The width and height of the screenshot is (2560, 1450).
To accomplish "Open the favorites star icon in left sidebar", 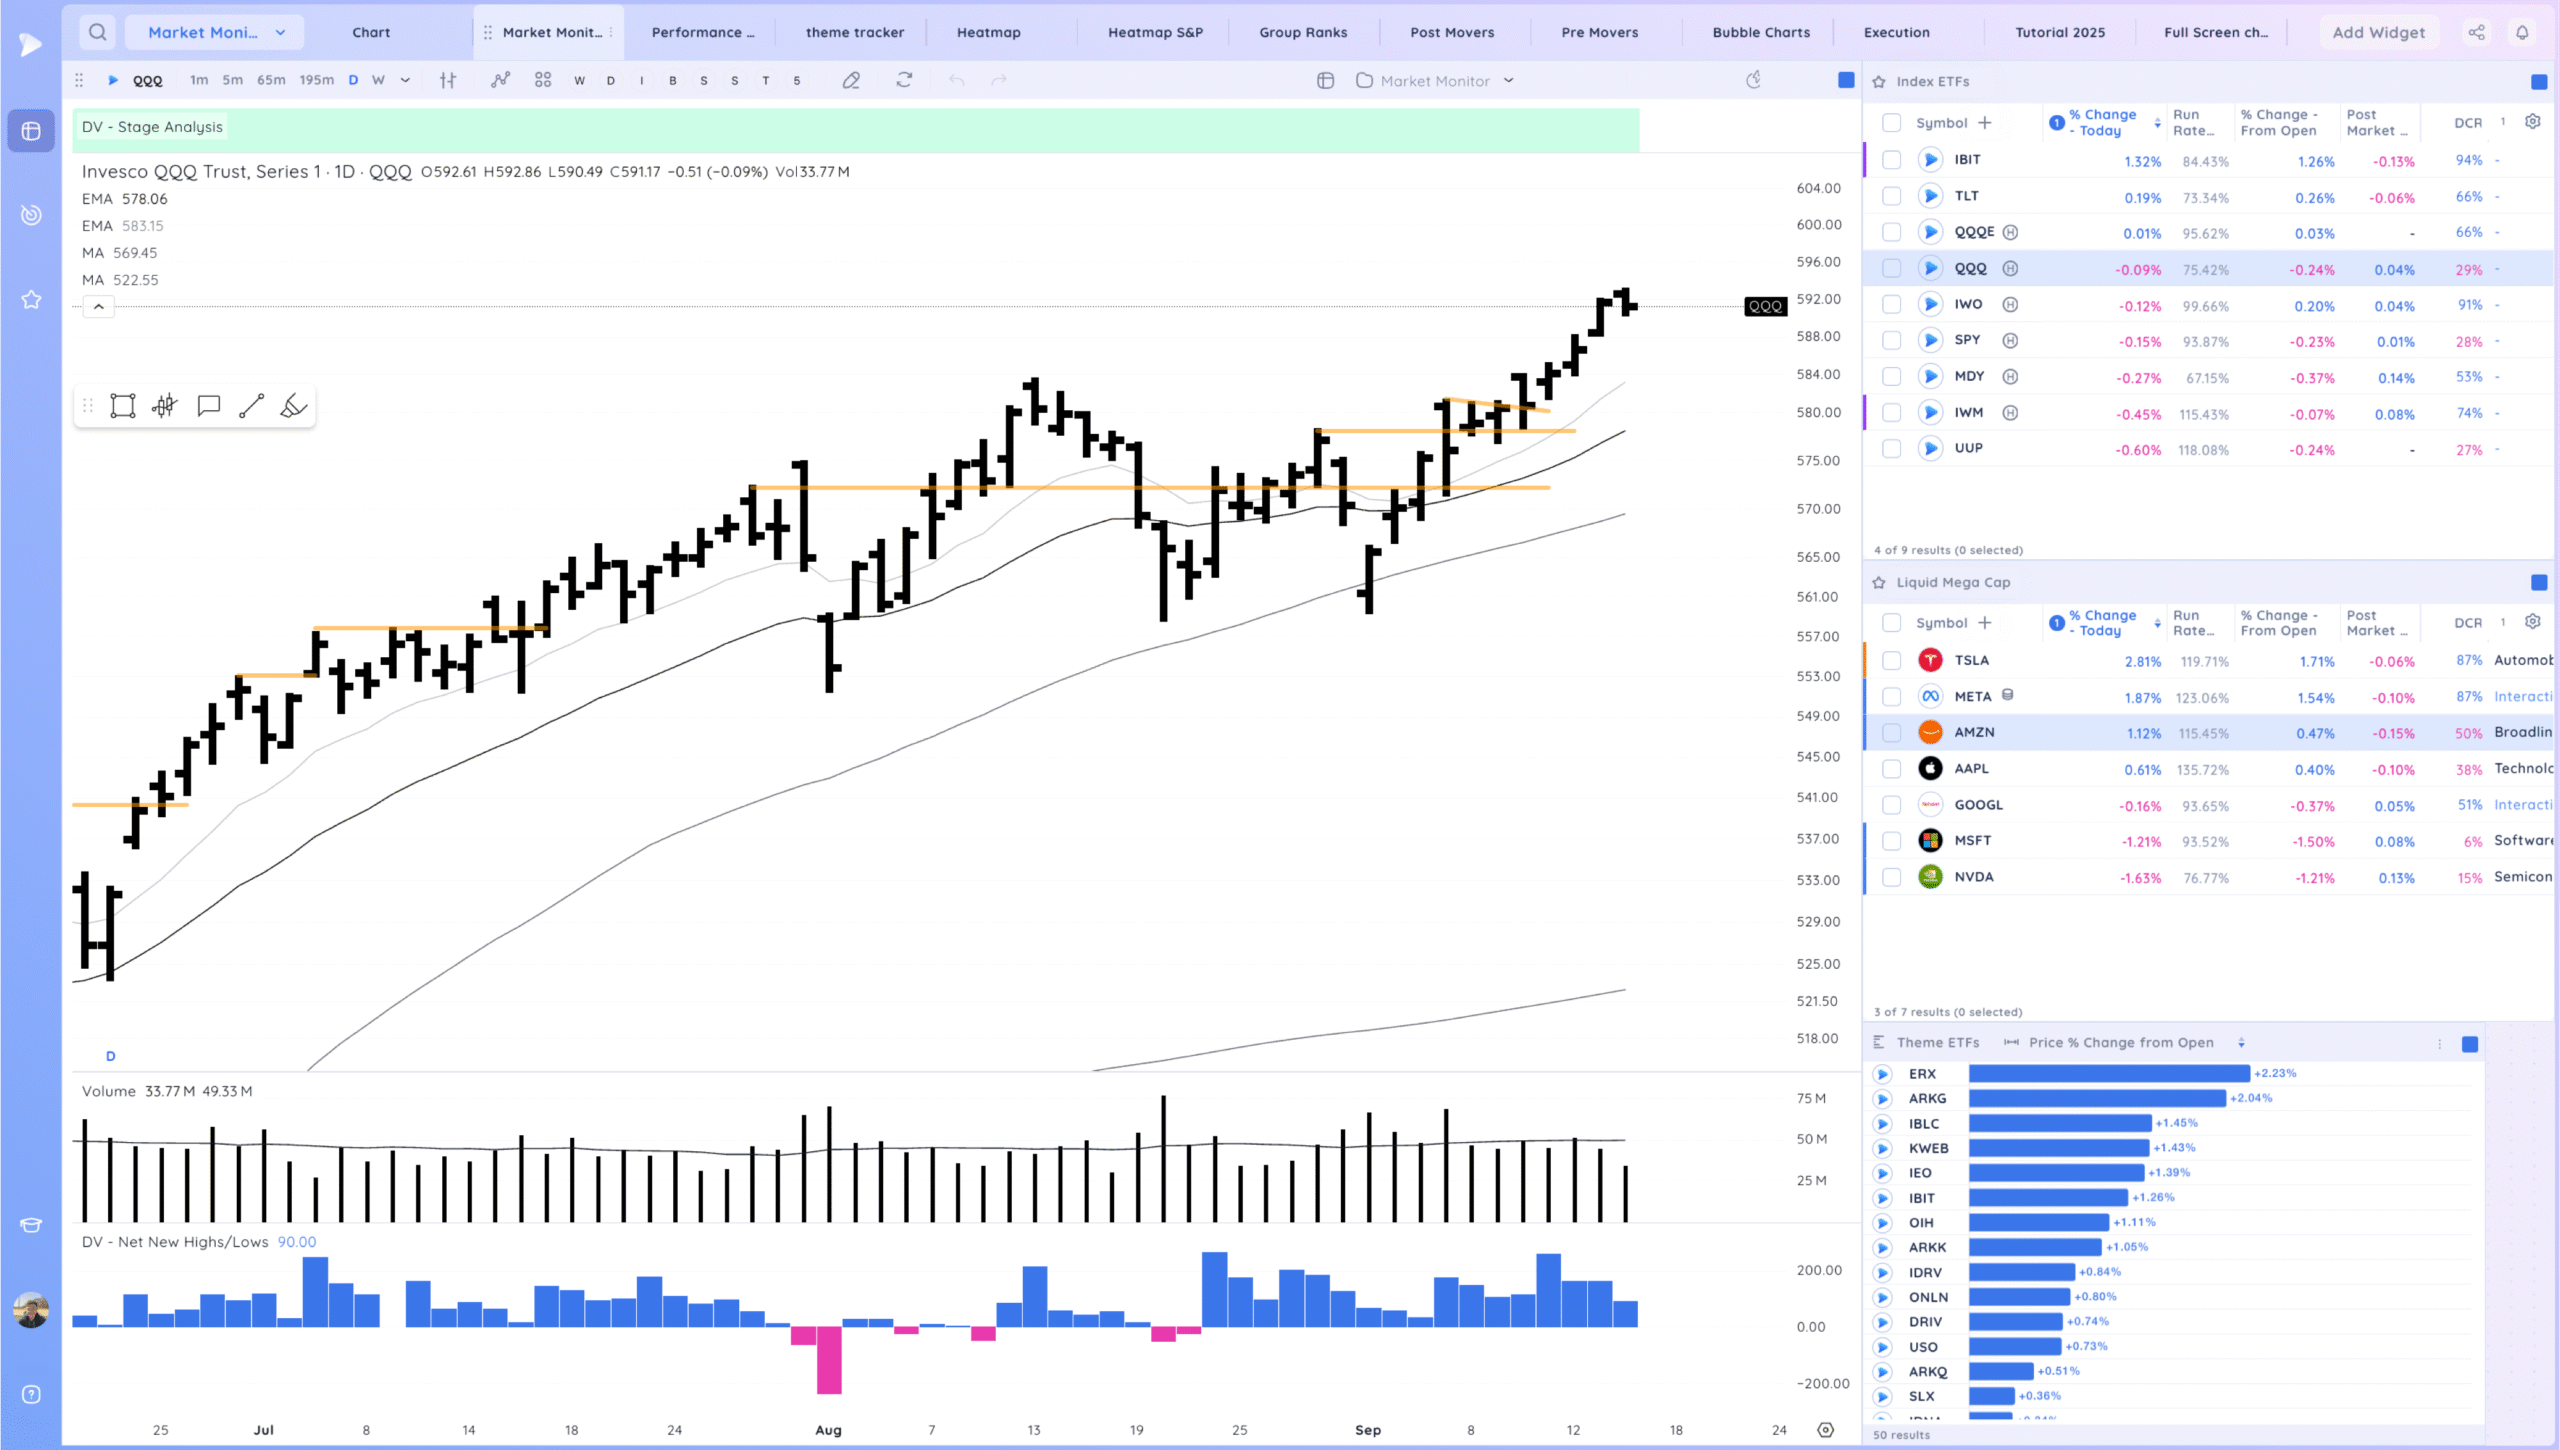I will tap(31, 299).
